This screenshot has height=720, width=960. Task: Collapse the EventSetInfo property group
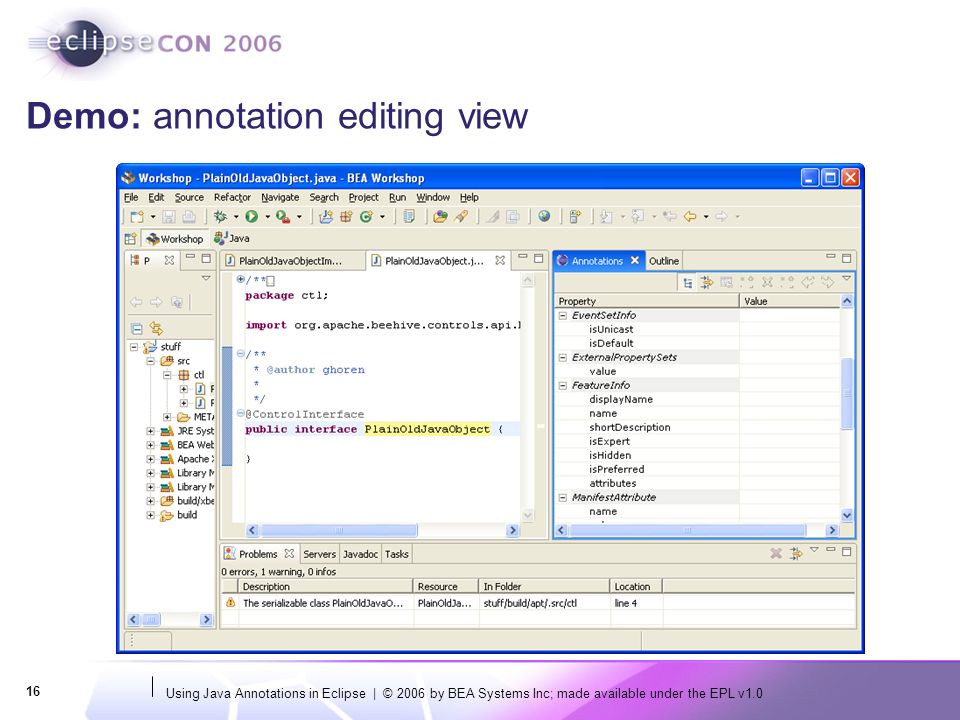click(x=563, y=316)
